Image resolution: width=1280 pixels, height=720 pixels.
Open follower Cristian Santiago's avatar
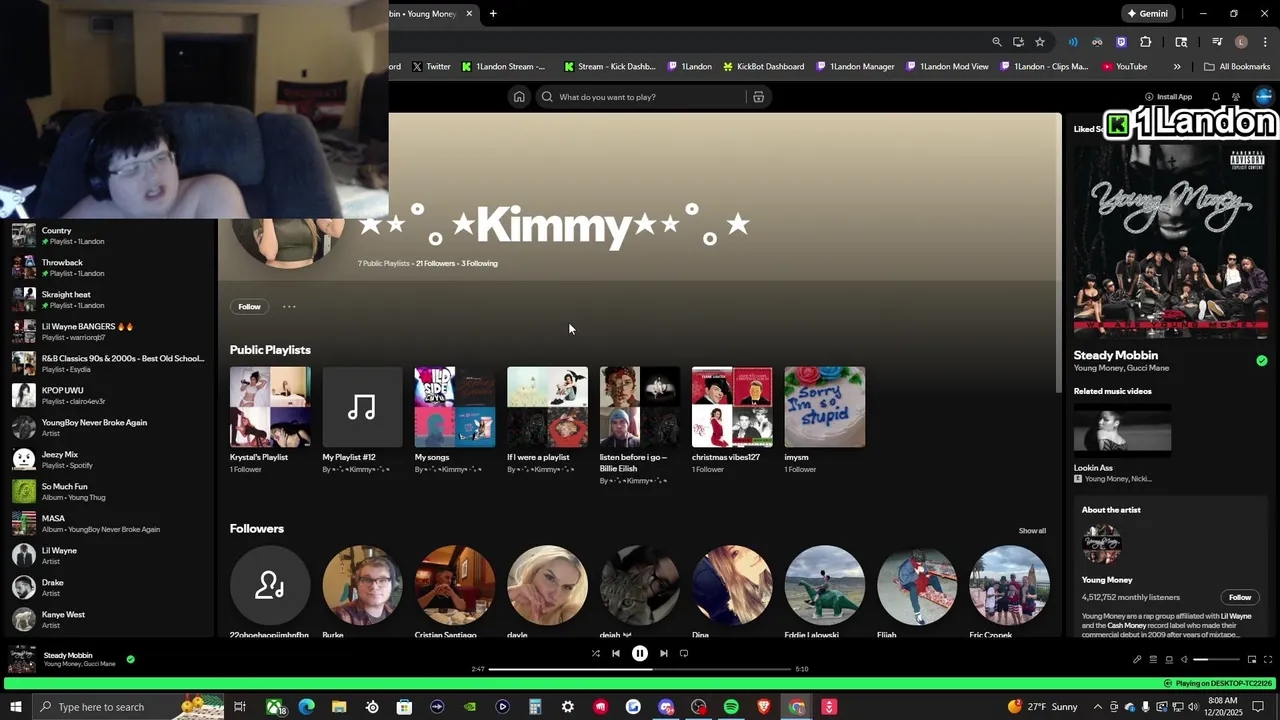click(455, 586)
